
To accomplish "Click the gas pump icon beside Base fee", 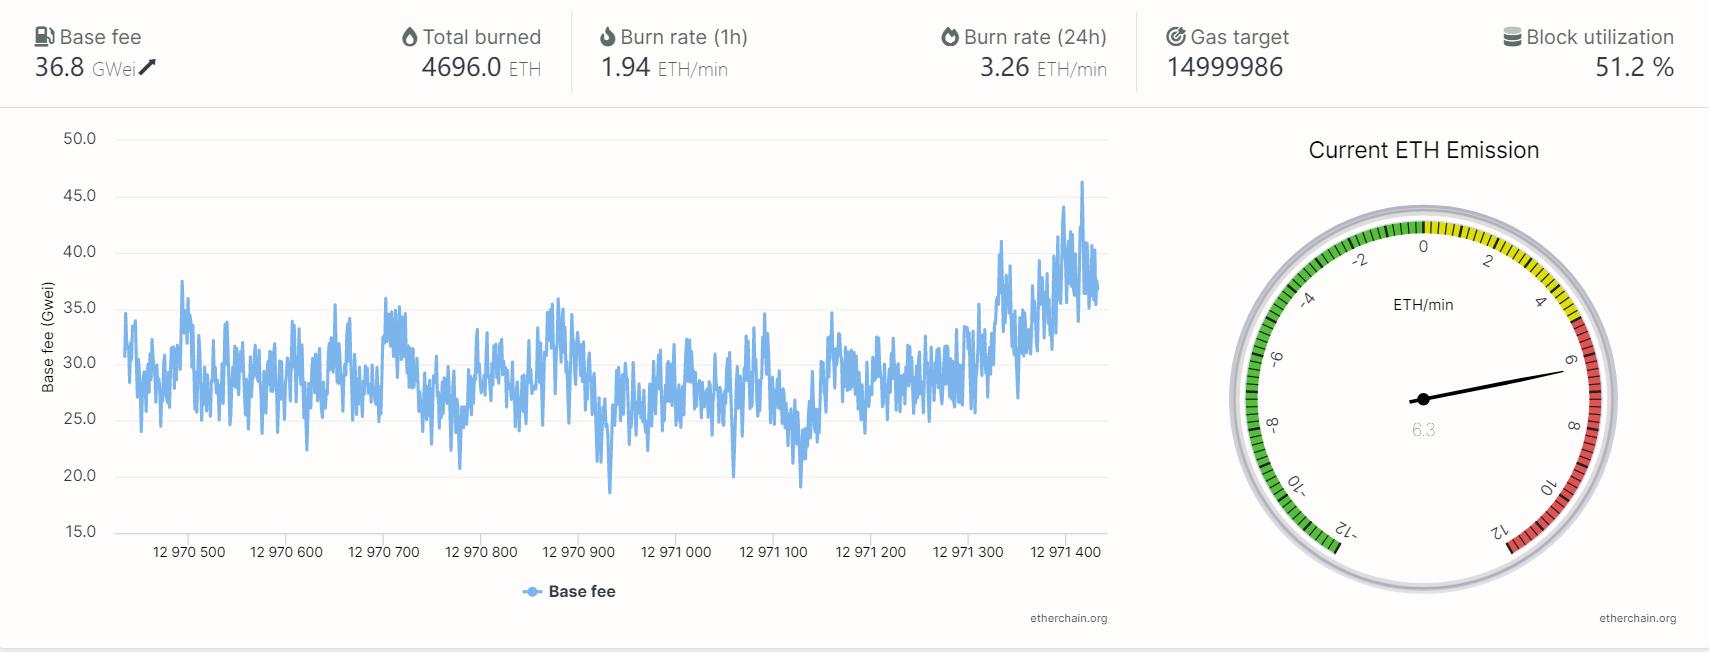I will (x=45, y=37).
